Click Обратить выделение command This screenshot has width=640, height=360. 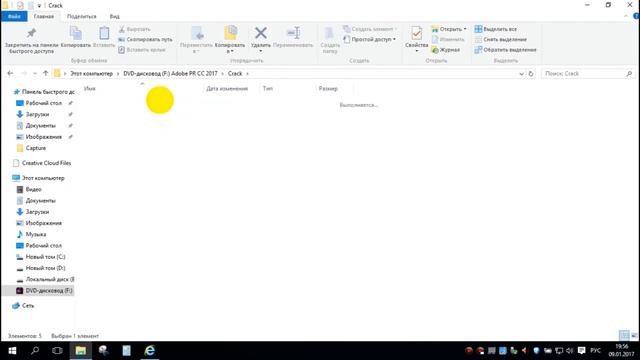pyautogui.click(x=505, y=50)
